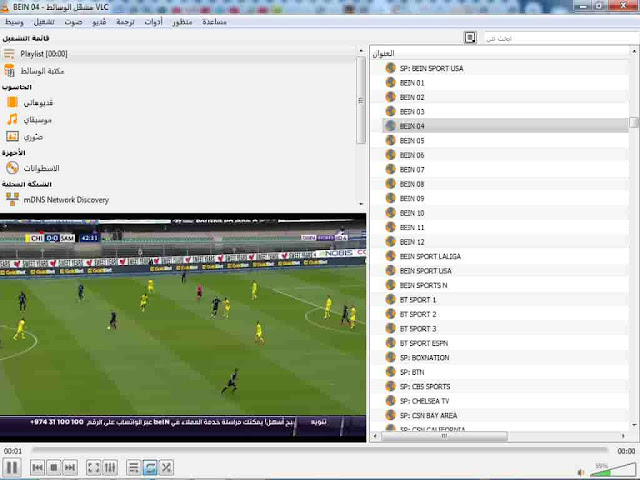Open the صوت menu

click(73, 22)
